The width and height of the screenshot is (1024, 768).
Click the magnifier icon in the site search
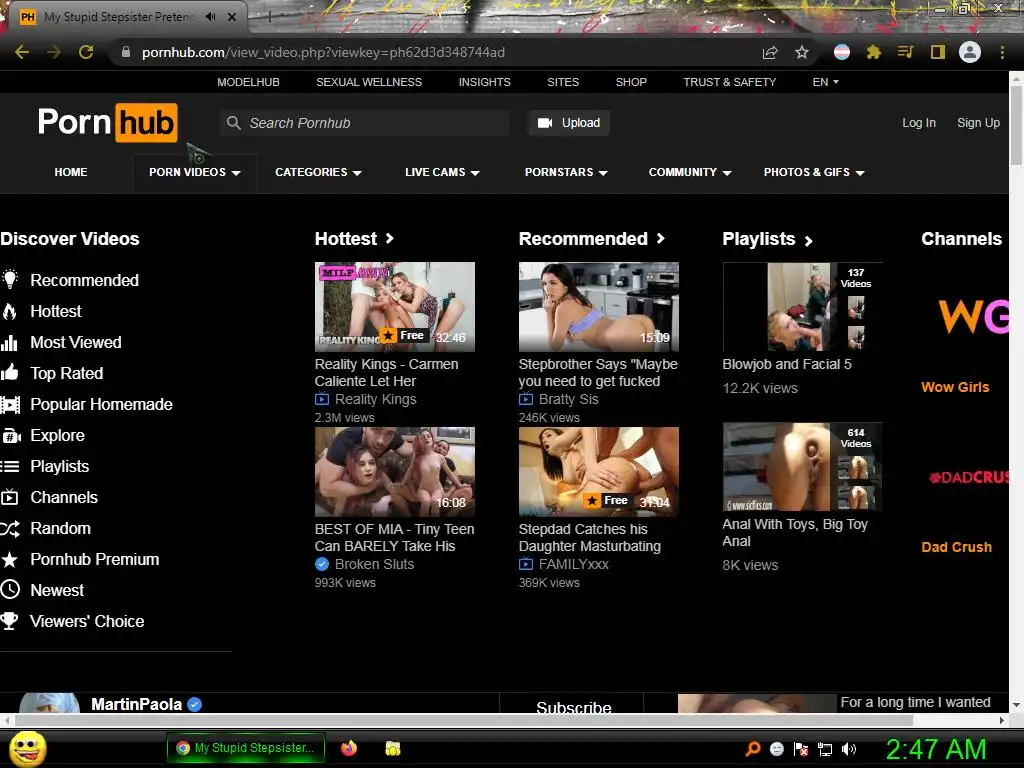pos(234,122)
